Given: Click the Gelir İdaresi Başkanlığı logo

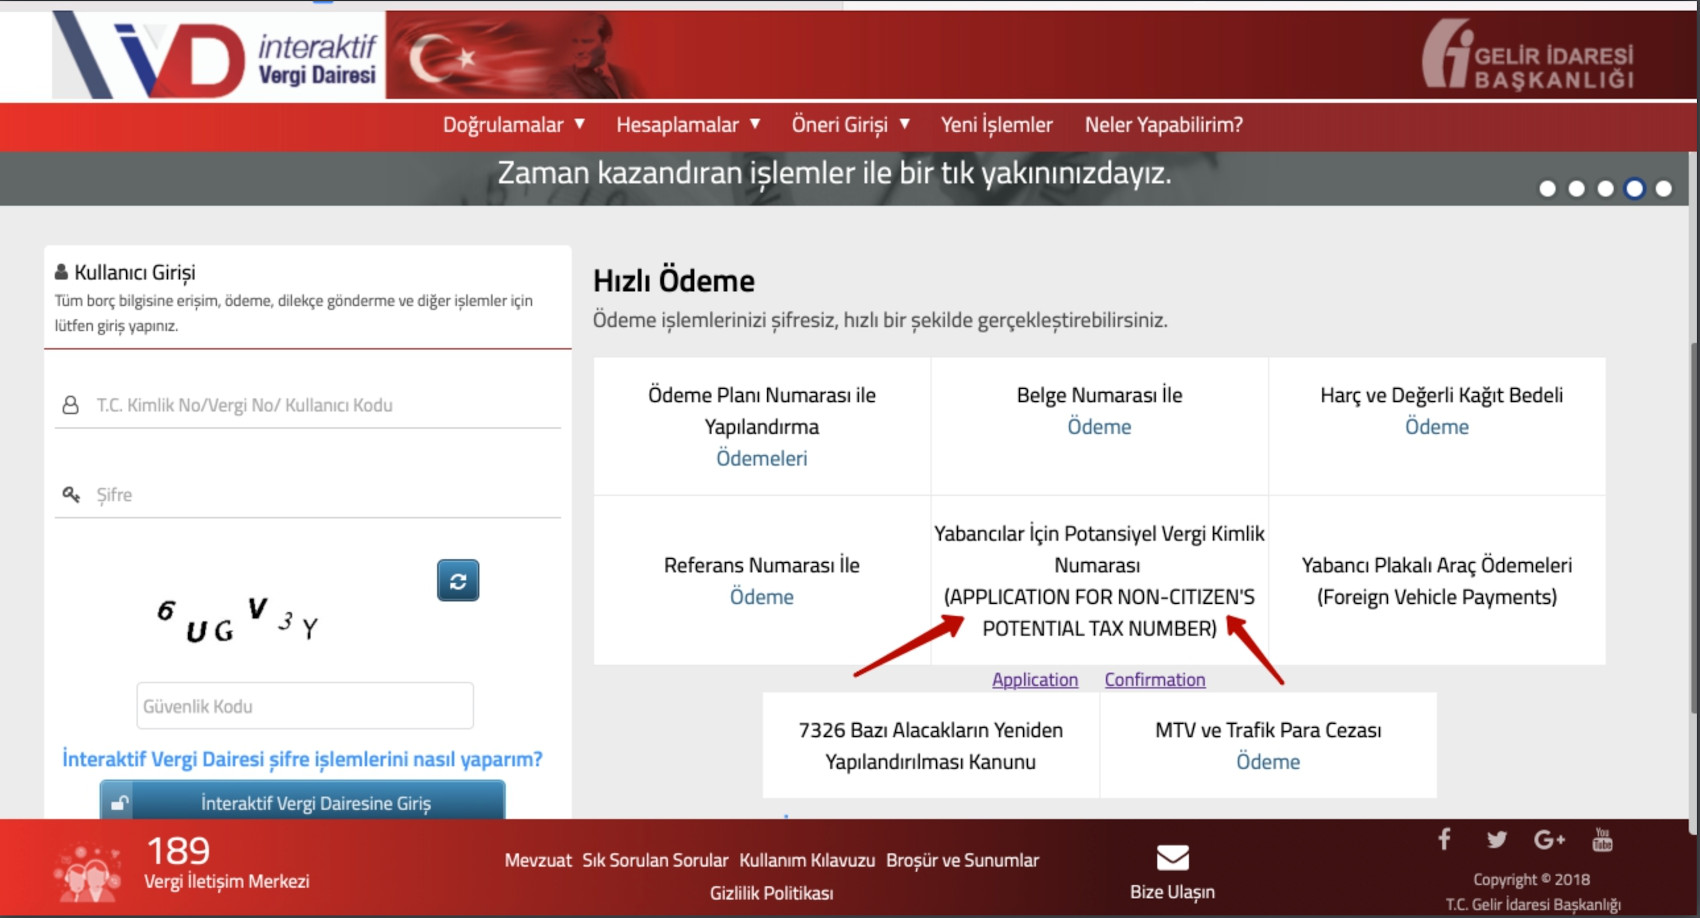Looking at the screenshot, I should coord(1528,56).
